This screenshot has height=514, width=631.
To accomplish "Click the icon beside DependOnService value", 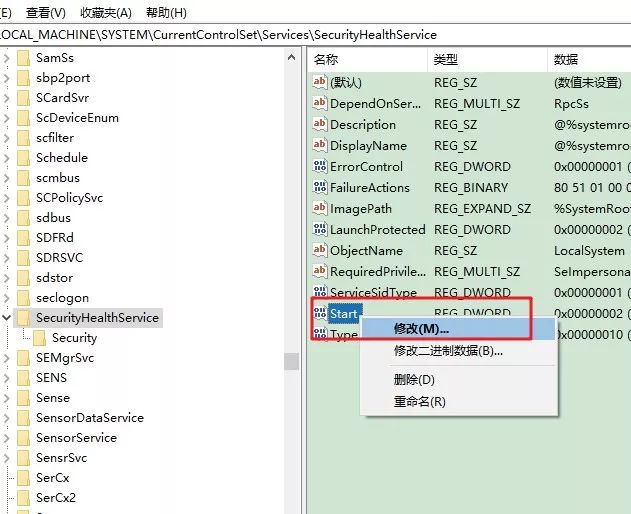I will 320,104.
